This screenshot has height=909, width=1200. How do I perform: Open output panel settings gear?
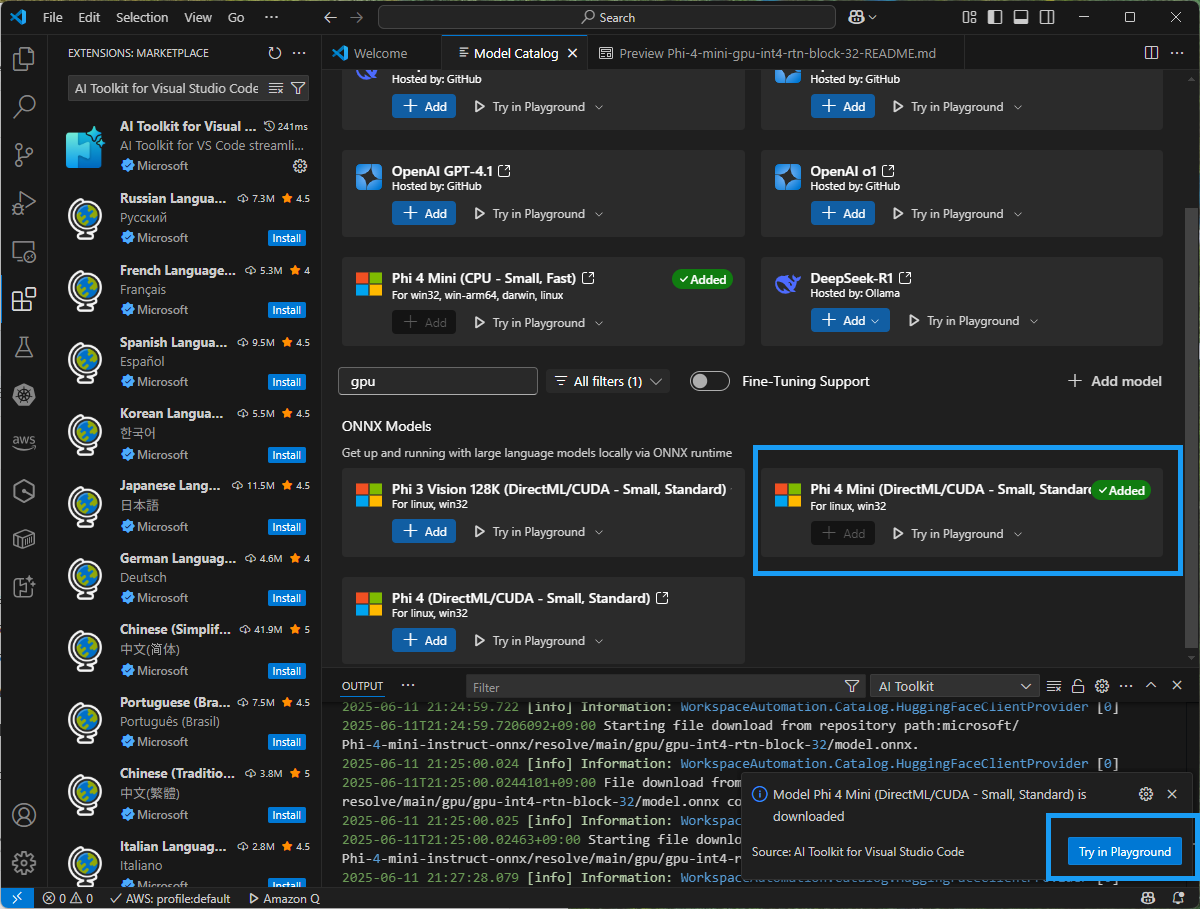pyautogui.click(x=1102, y=686)
